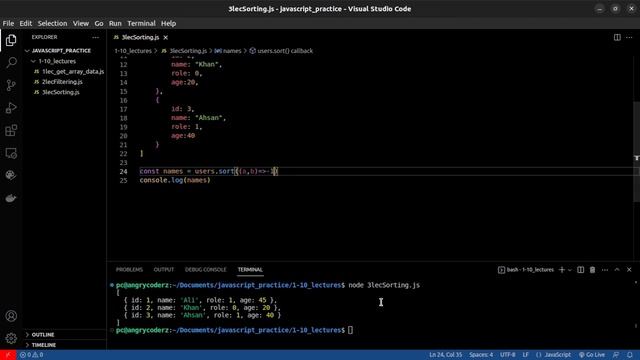Screen dimensions: 640x360
Task: Change indentation Spaces: 4
Action: click(x=481, y=355)
